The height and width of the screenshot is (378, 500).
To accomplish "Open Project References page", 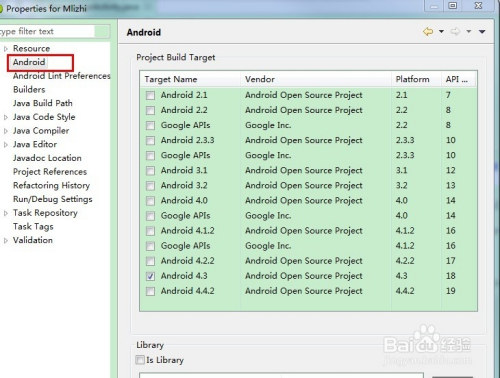I will tap(50, 172).
